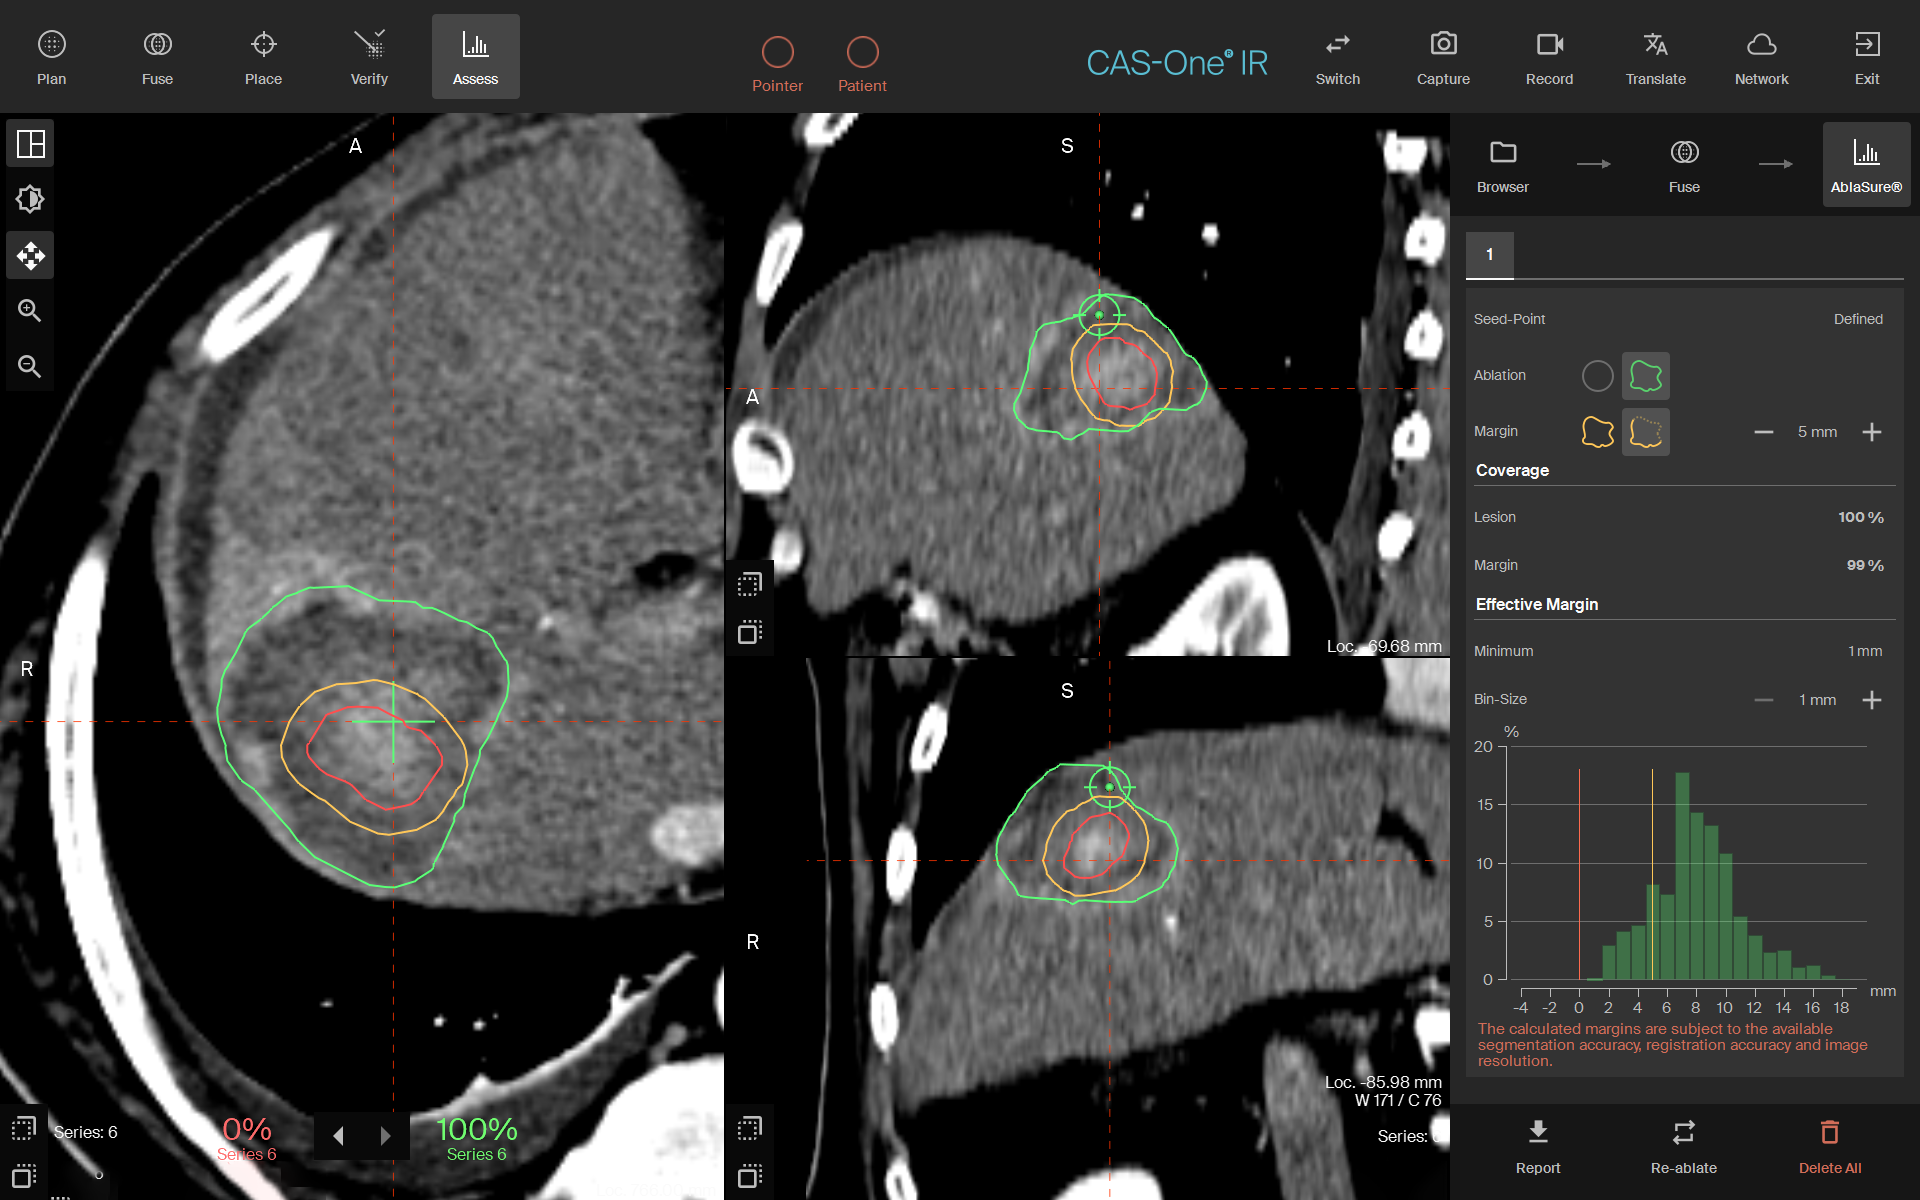Click the 0% Series 6 blend label
Image resolution: width=1920 pixels, height=1200 pixels.
tap(247, 1138)
